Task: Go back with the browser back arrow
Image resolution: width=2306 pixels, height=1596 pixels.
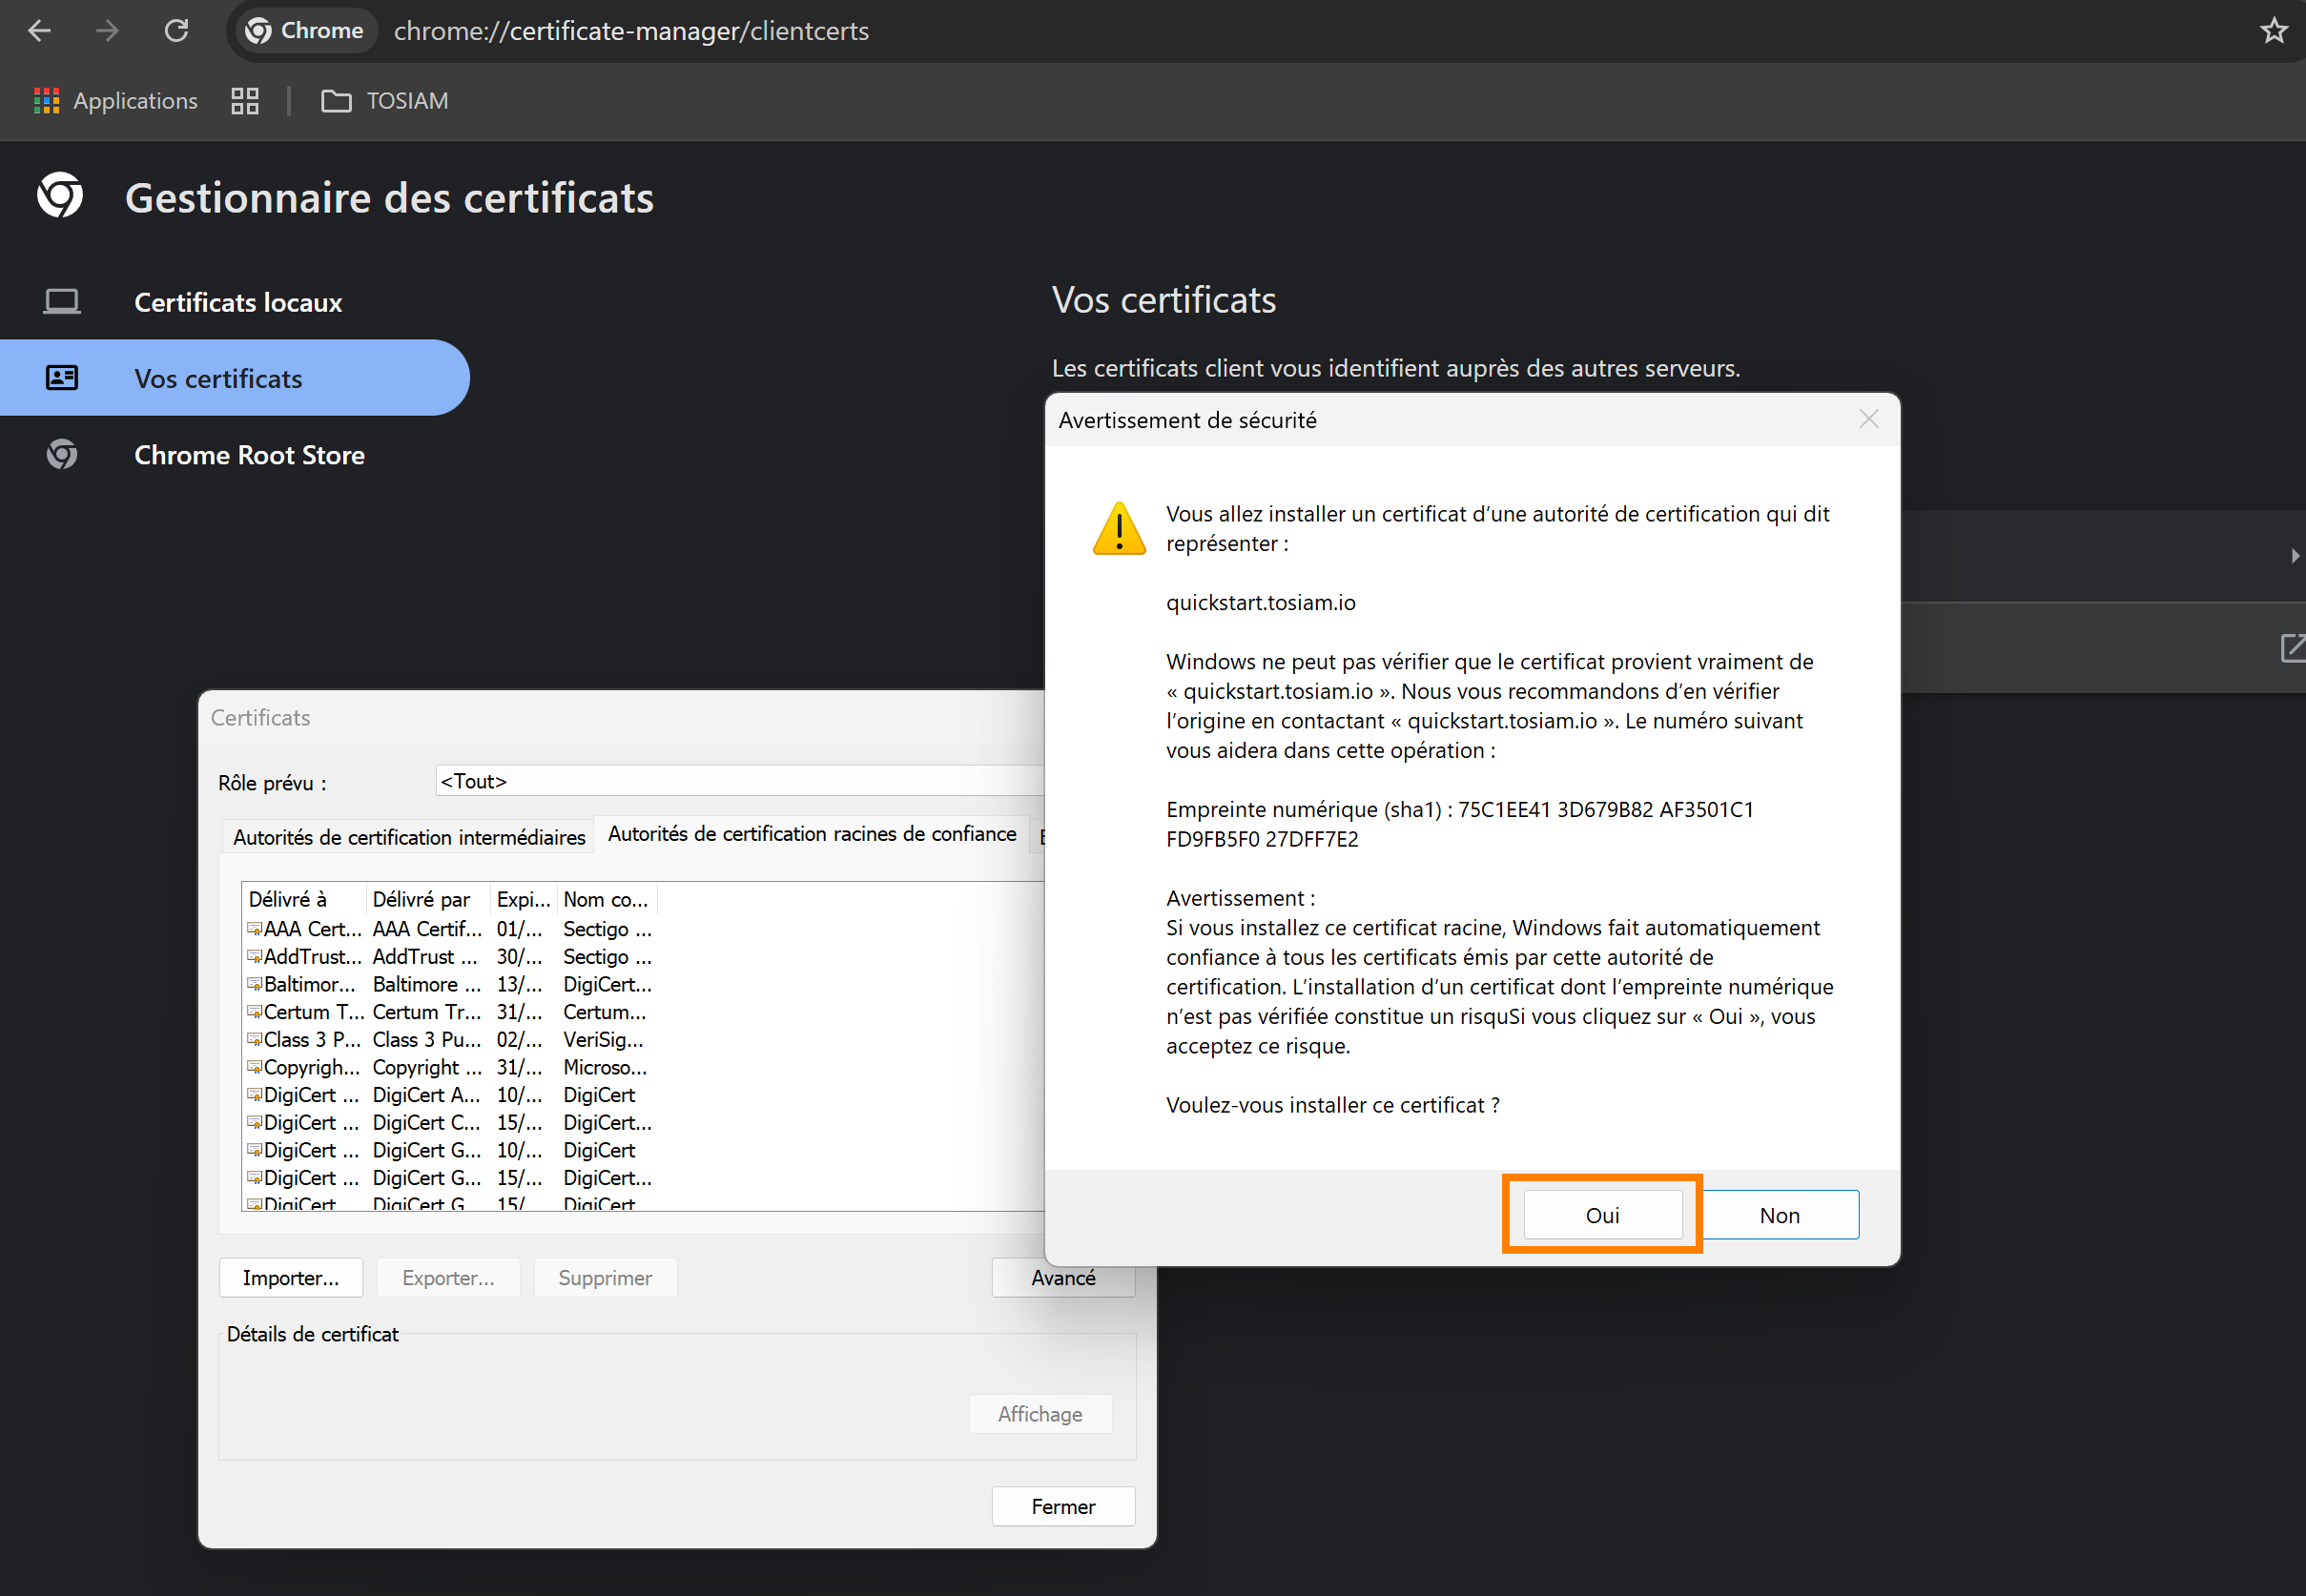Action: click(39, 31)
